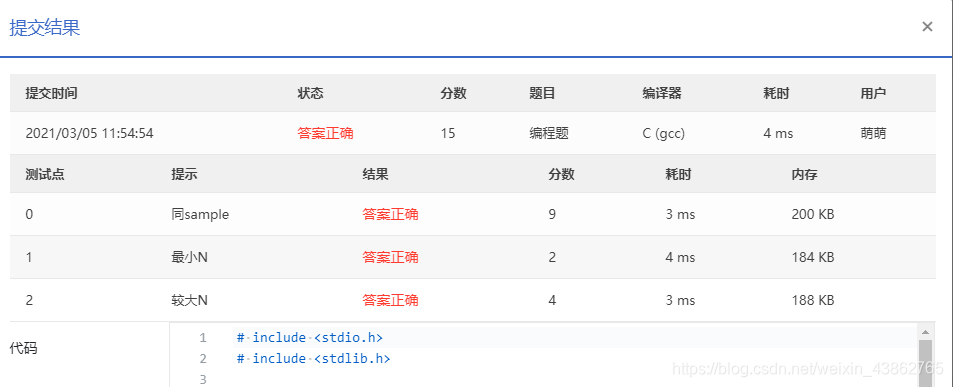Click the 提示 column header
Image resolution: width=953 pixels, height=387 pixels.
(184, 174)
